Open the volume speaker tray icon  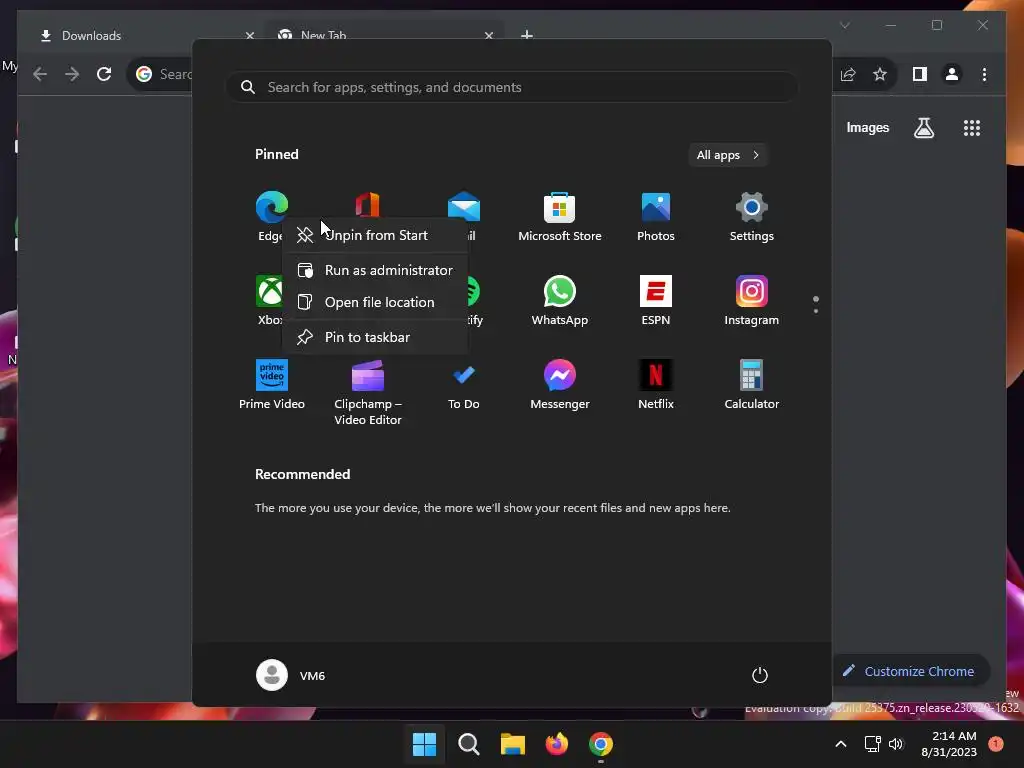pyautogui.click(x=896, y=744)
